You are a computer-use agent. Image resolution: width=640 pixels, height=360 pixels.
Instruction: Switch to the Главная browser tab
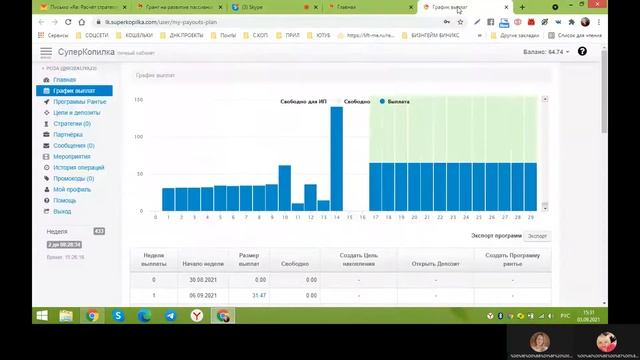click(x=371, y=7)
